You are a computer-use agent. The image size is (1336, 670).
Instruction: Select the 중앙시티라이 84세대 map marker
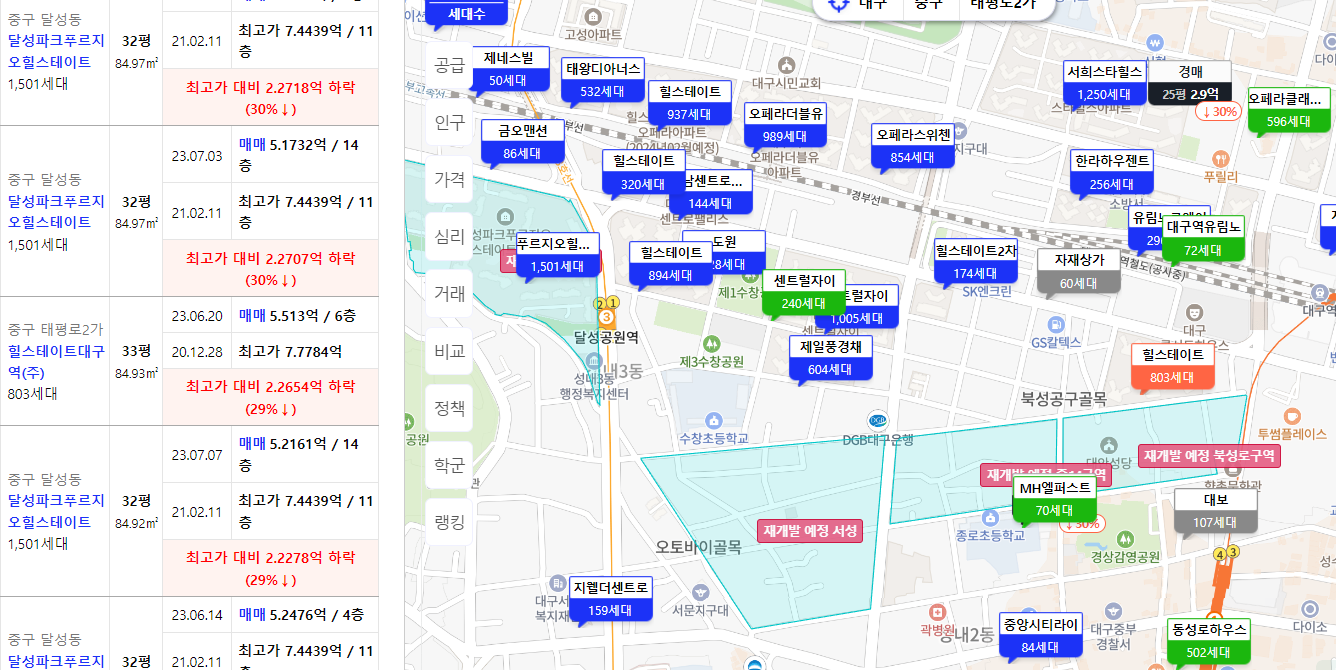(x=1041, y=635)
